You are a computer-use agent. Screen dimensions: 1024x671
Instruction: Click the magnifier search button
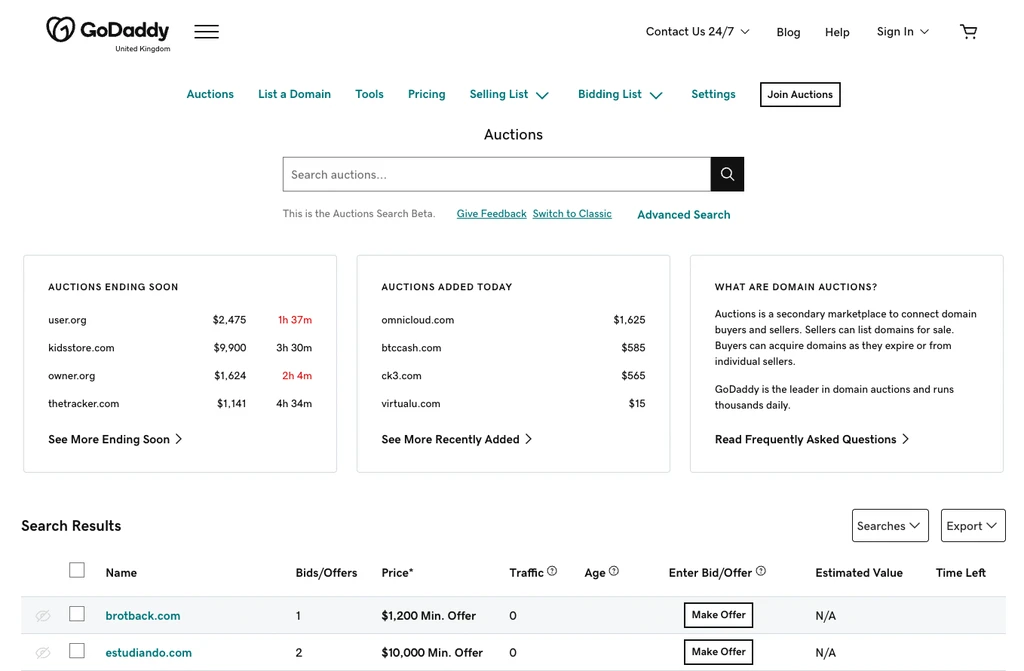tap(727, 174)
